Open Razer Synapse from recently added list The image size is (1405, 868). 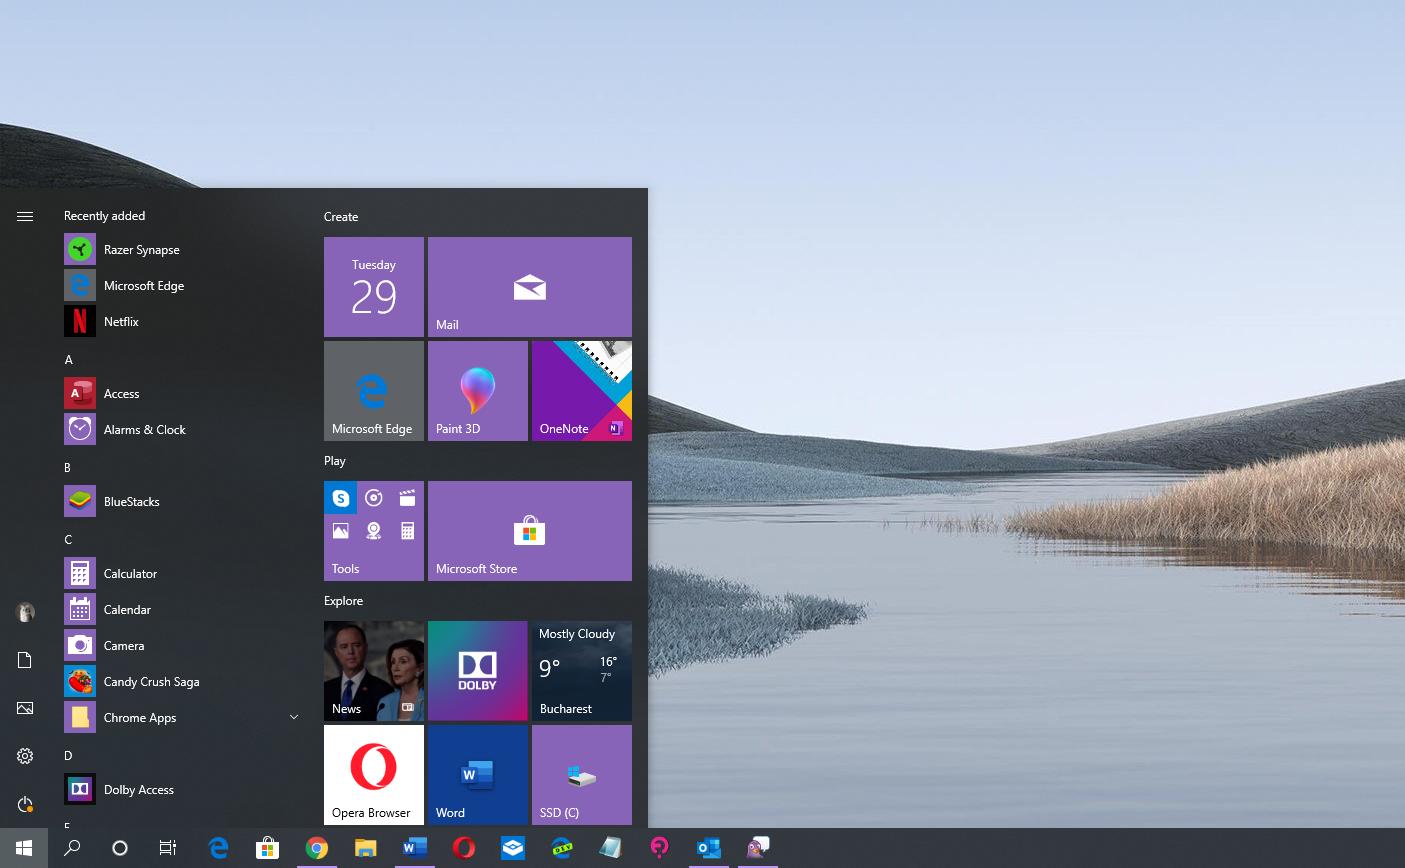click(x=182, y=250)
